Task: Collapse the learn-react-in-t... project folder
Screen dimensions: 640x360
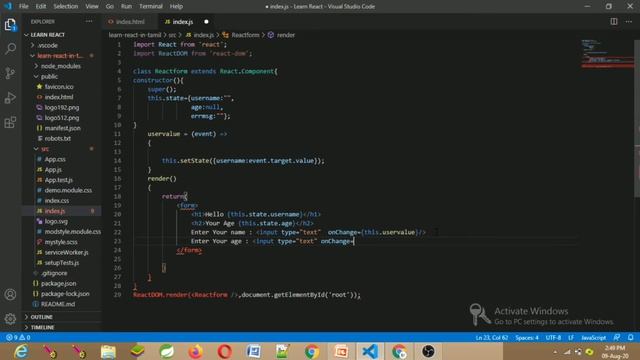Action: (x=61, y=56)
